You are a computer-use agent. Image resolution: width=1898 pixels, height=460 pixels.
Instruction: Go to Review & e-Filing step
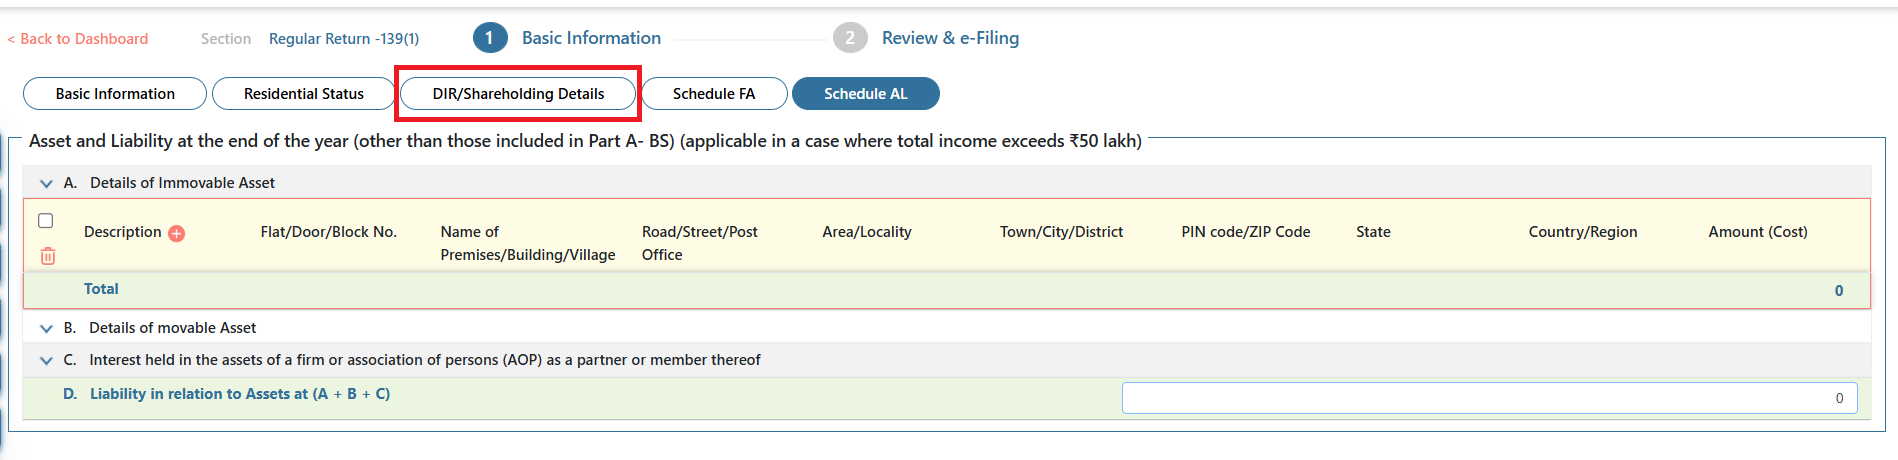click(950, 38)
